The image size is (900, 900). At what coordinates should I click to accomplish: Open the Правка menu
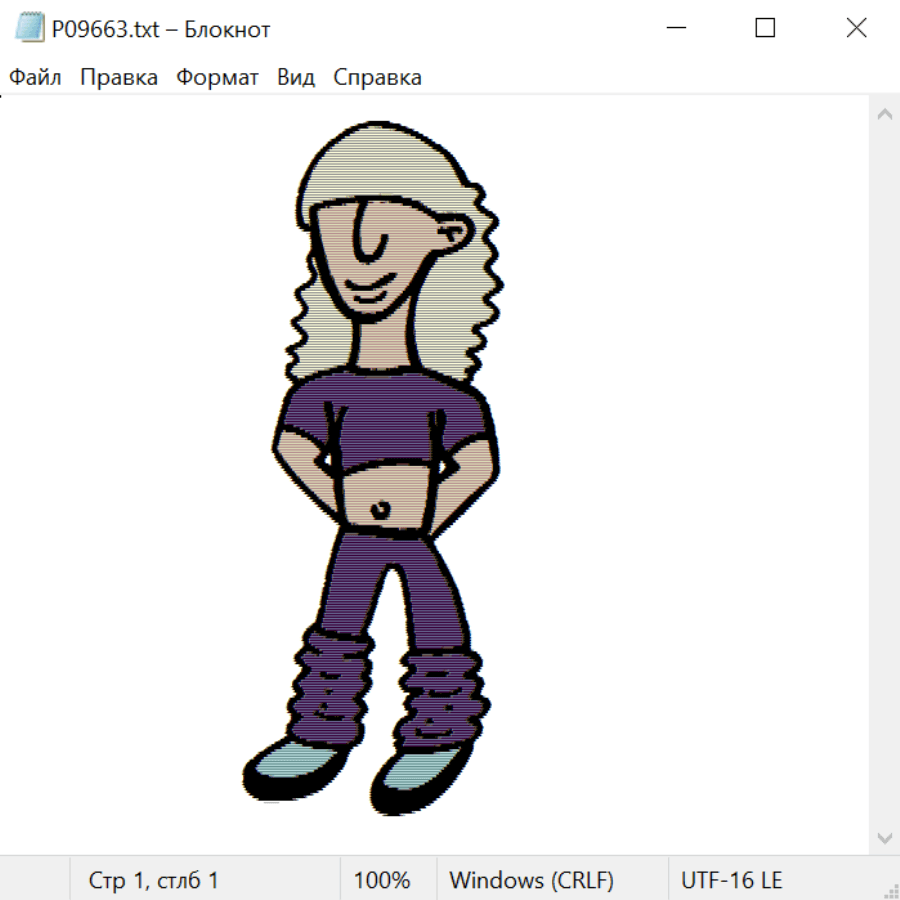point(119,78)
